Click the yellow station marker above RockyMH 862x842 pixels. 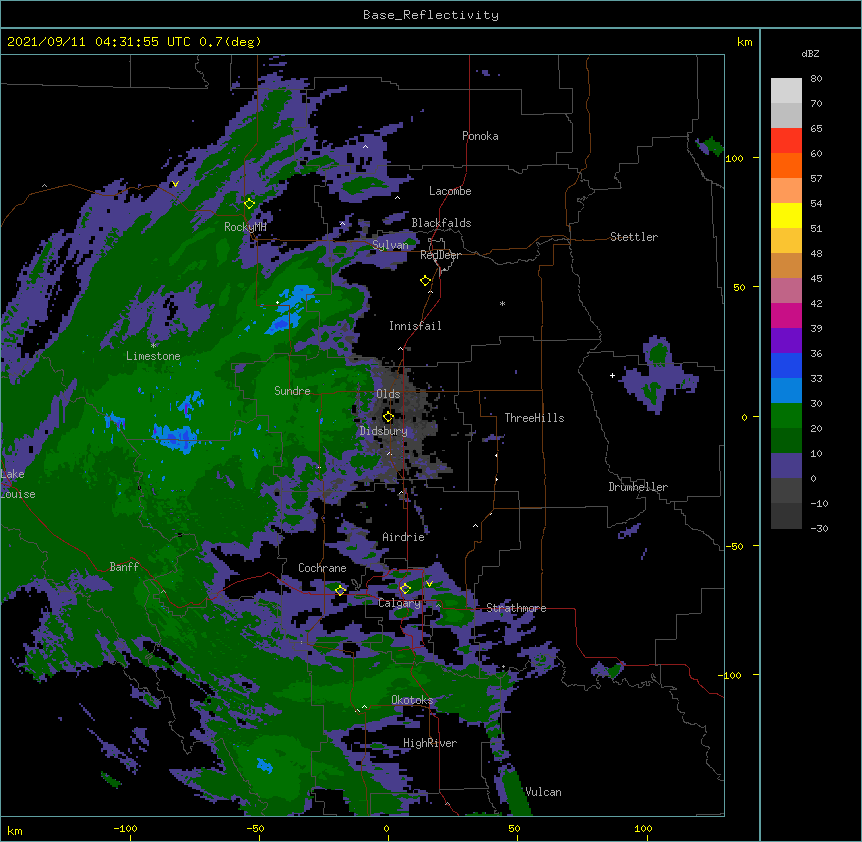pos(249,203)
